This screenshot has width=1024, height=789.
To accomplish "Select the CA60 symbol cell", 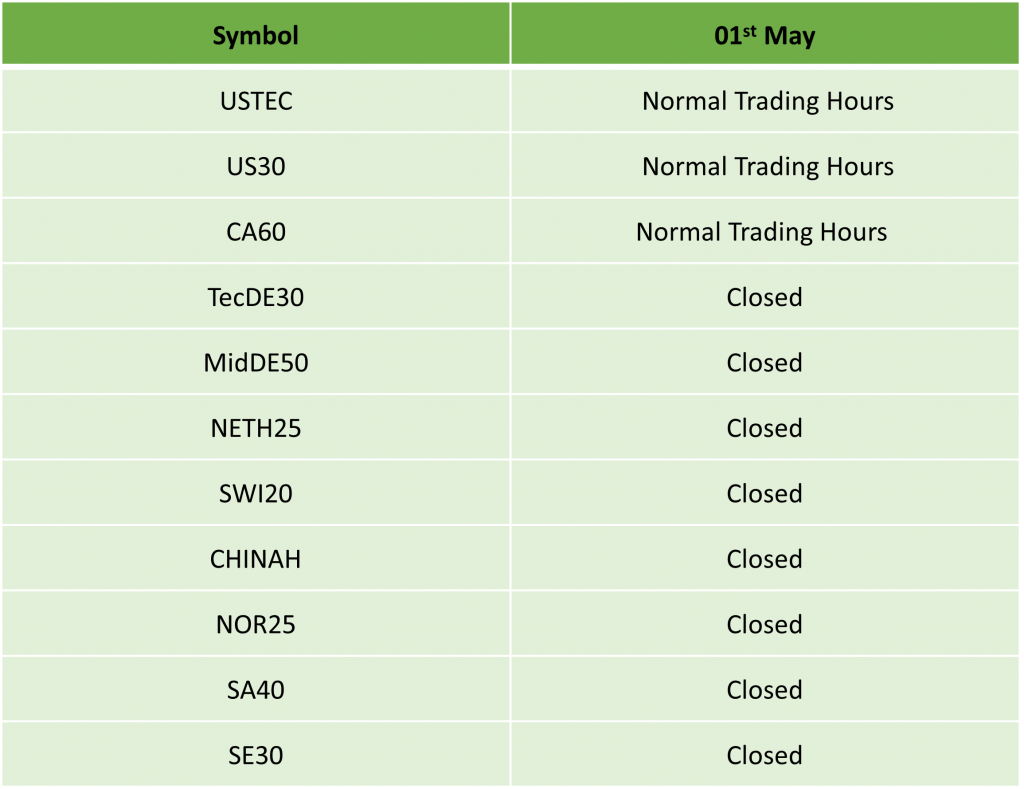I will point(256,232).
